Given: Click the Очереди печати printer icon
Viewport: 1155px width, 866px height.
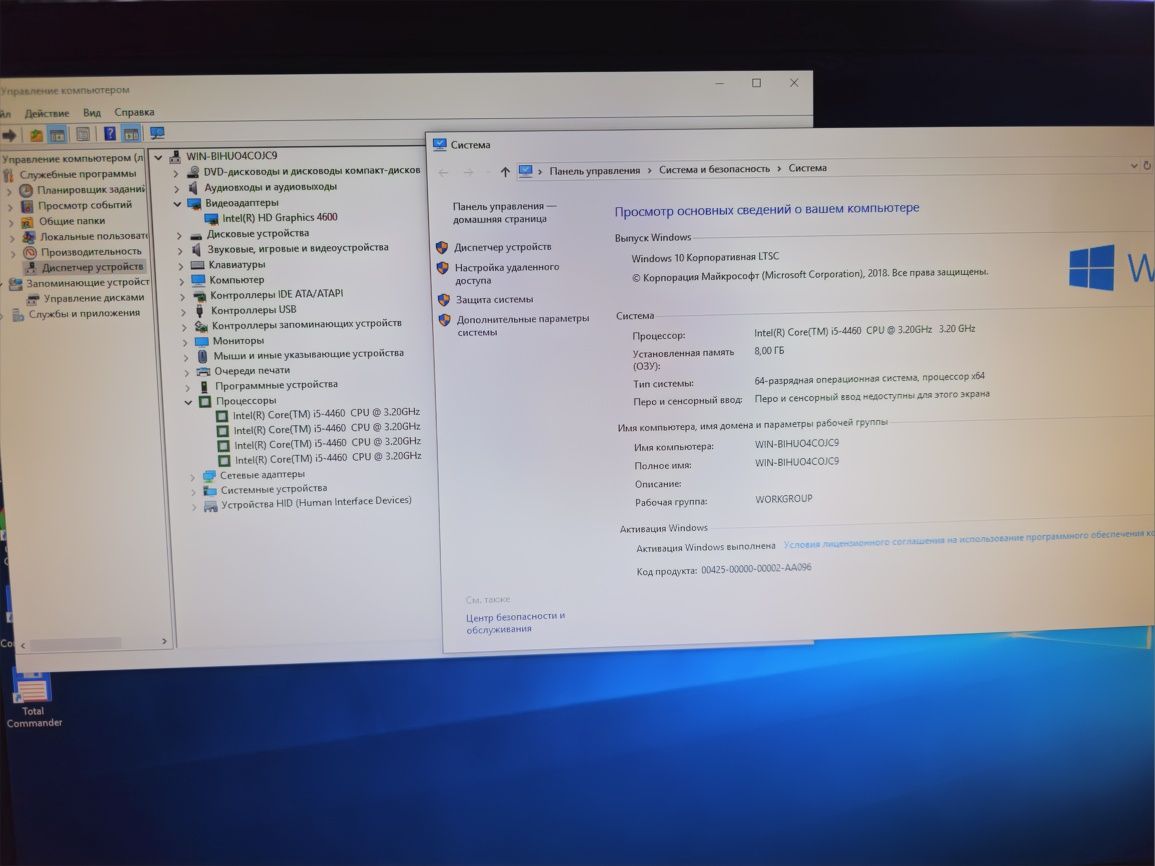Looking at the screenshot, I should click(x=203, y=371).
